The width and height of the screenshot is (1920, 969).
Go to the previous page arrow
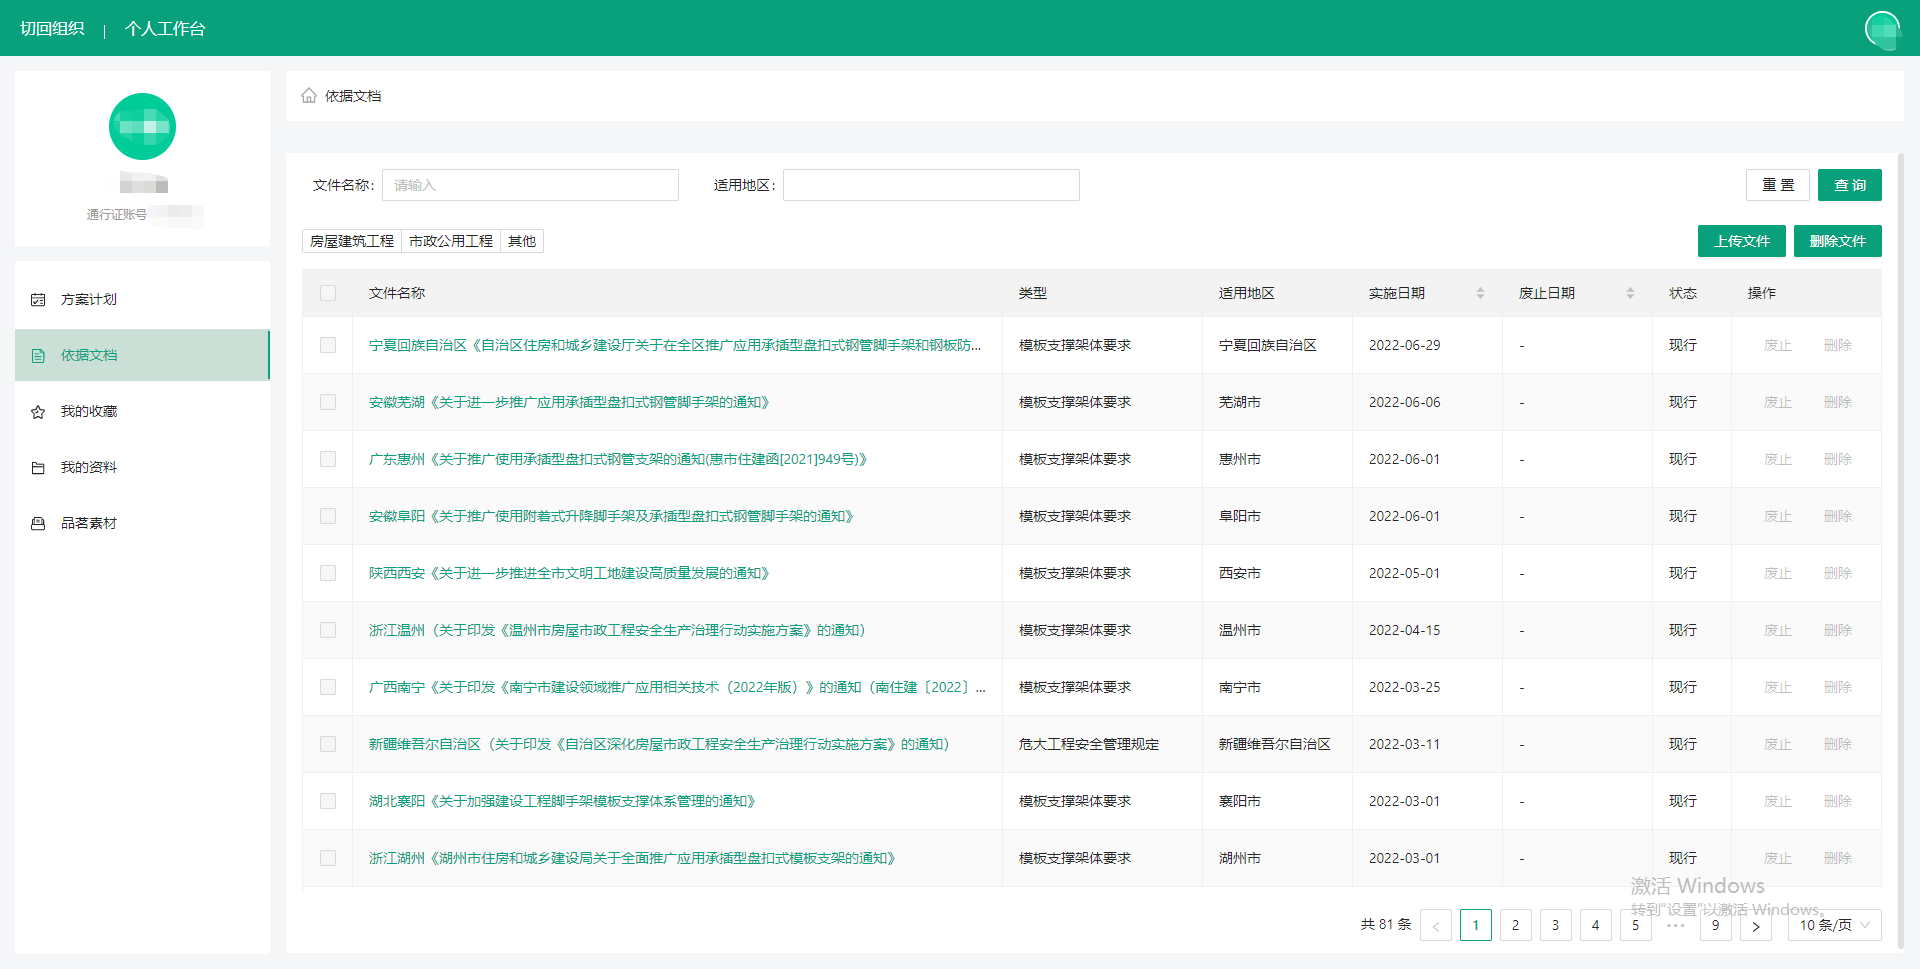pos(1436,925)
